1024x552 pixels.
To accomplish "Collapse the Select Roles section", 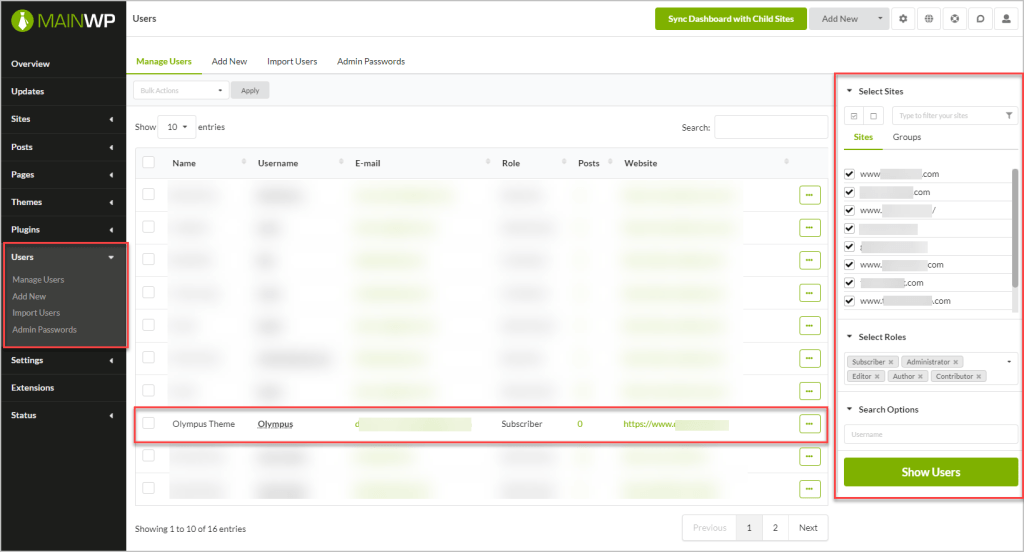I will [849, 336].
